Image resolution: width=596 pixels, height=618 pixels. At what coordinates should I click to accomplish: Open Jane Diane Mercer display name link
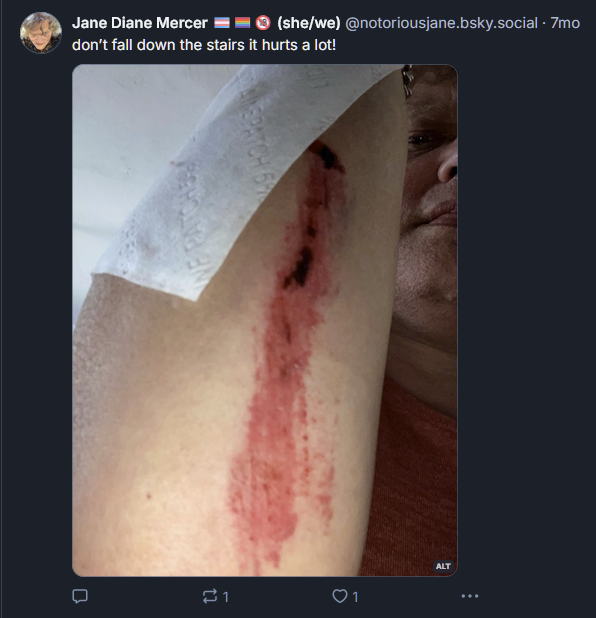pyautogui.click(x=140, y=23)
